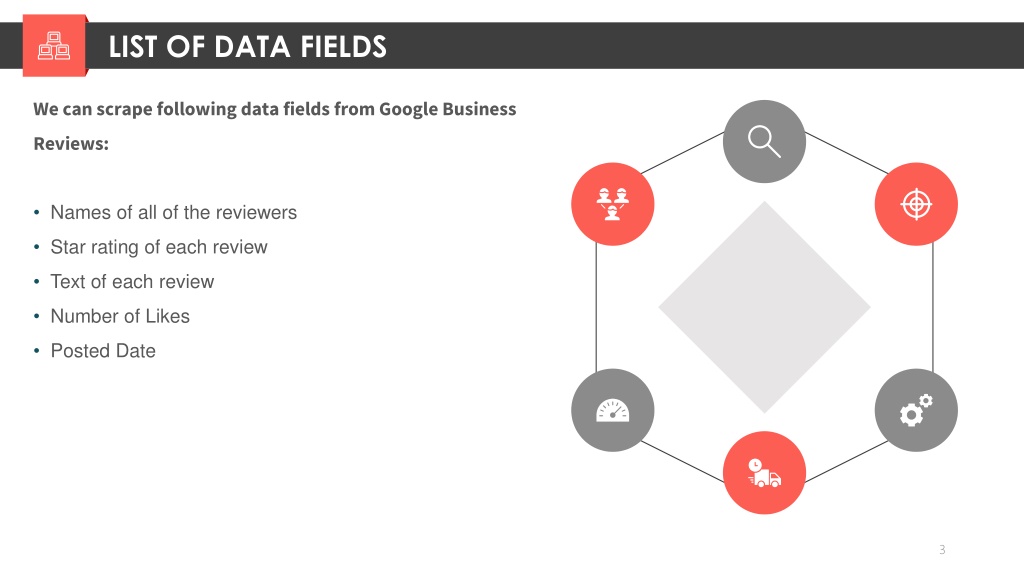This screenshot has width=1024, height=576.
Task: Click the slide page number 3
Action: pyautogui.click(x=942, y=549)
